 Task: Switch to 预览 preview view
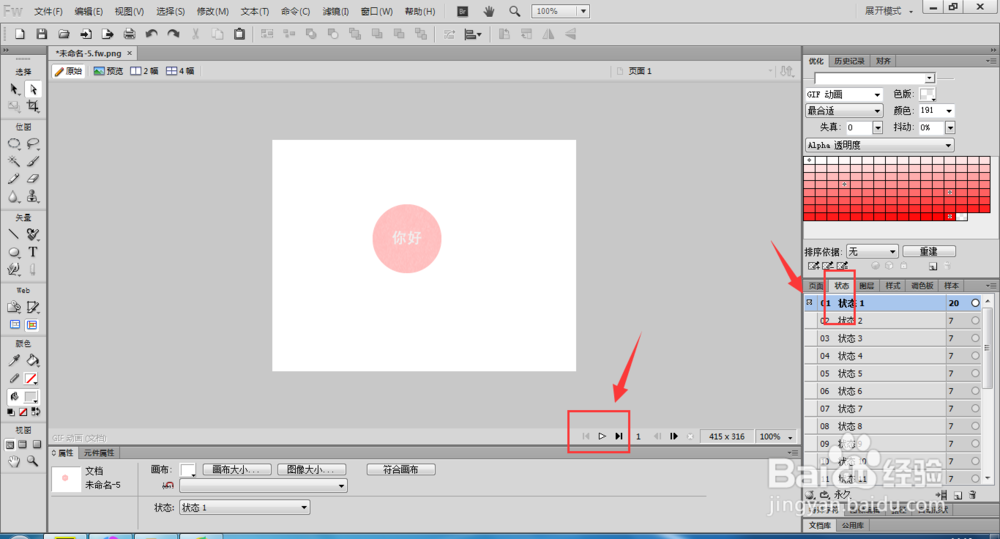coord(108,71)
